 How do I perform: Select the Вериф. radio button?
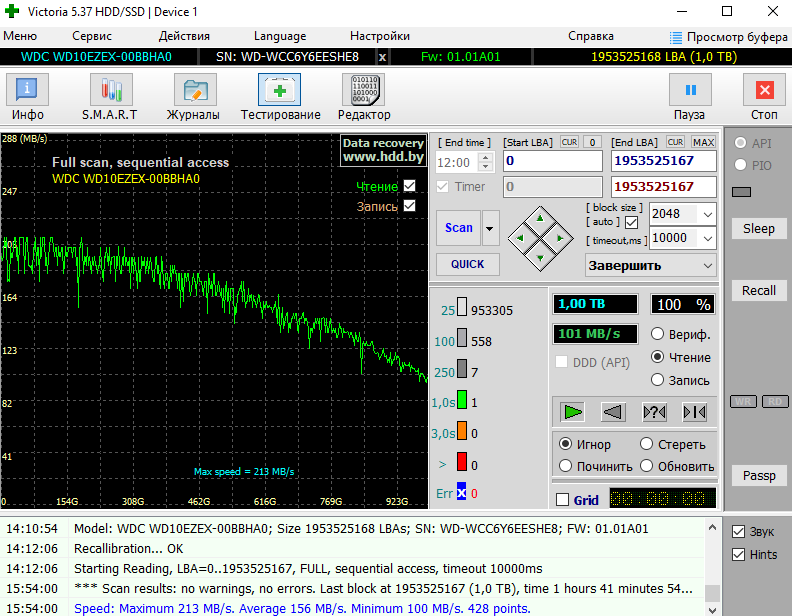pos(658,334)
